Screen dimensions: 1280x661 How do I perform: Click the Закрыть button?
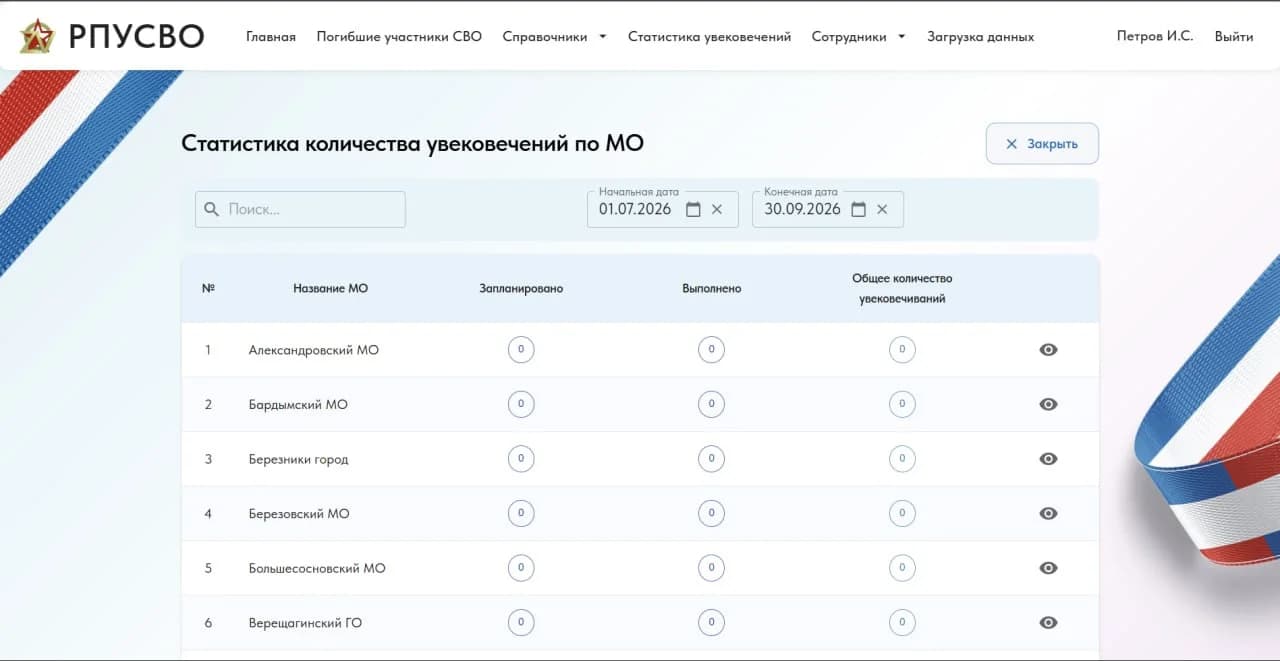click(1042, 144)
